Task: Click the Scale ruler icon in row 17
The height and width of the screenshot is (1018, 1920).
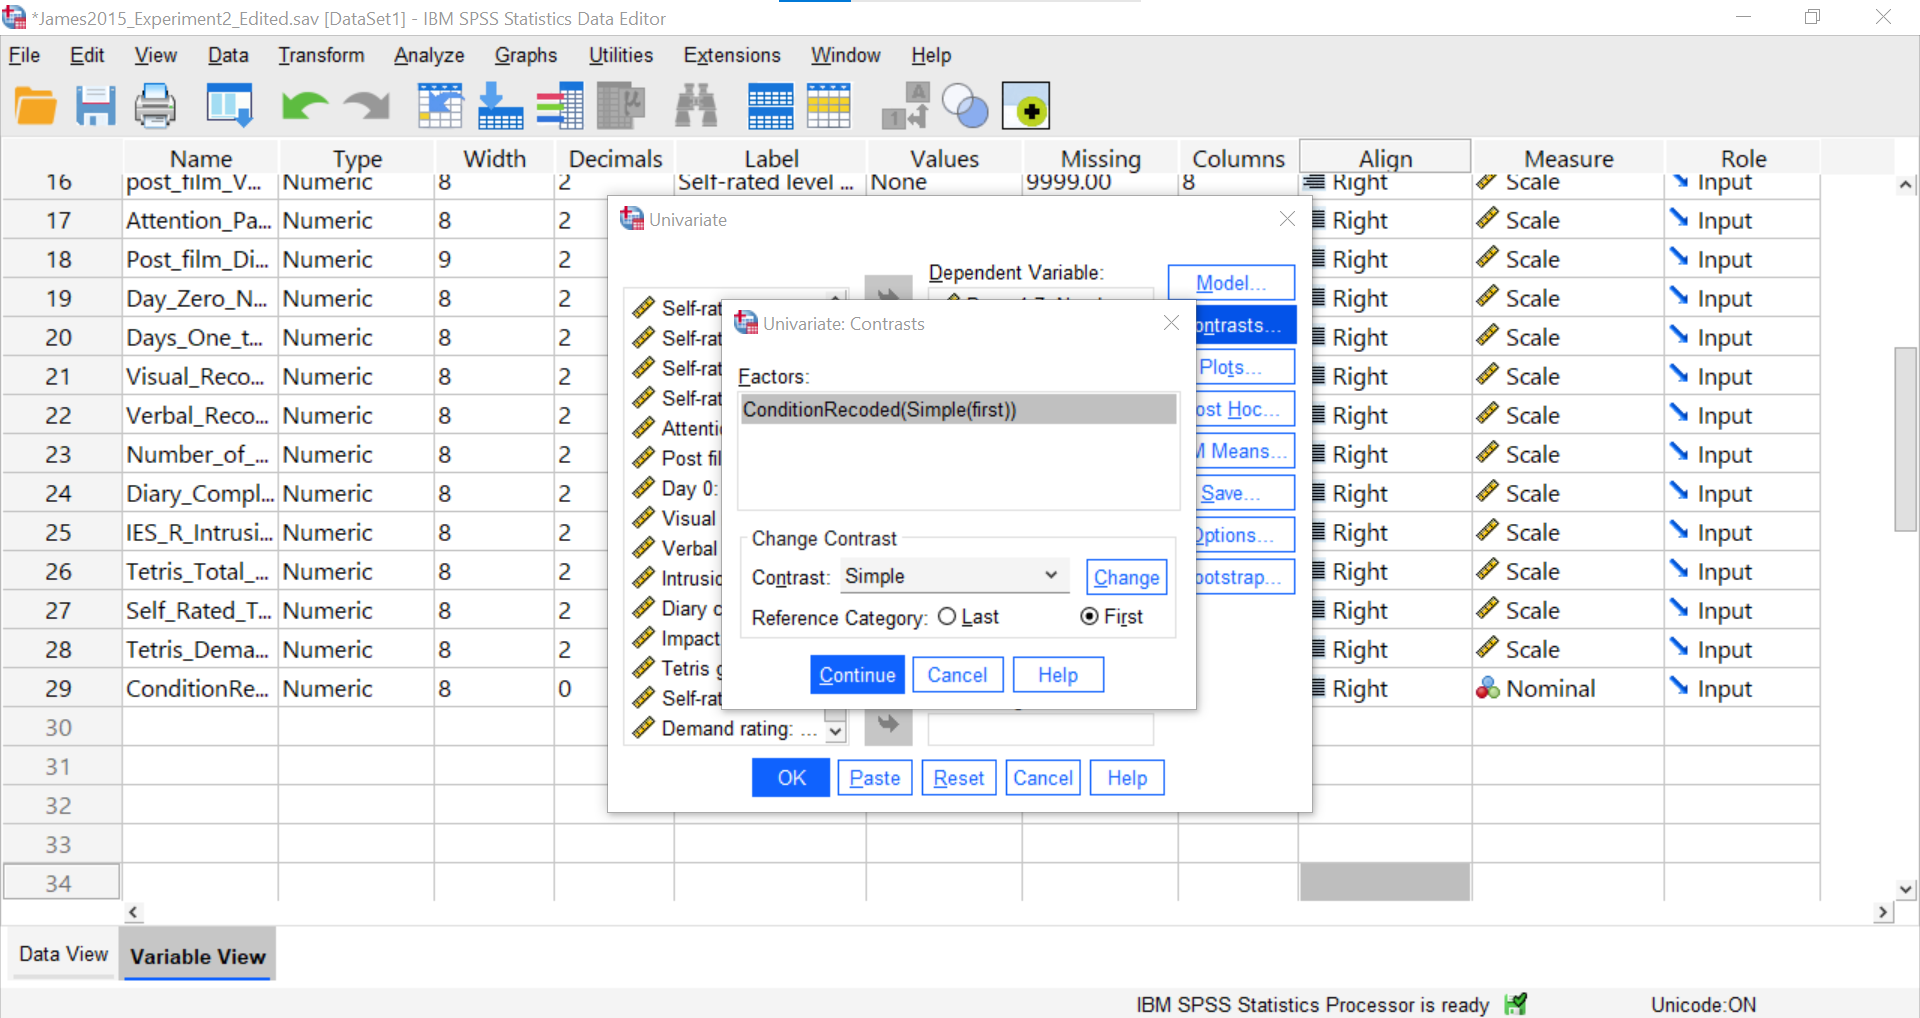Action: [x=1487, y=219]
